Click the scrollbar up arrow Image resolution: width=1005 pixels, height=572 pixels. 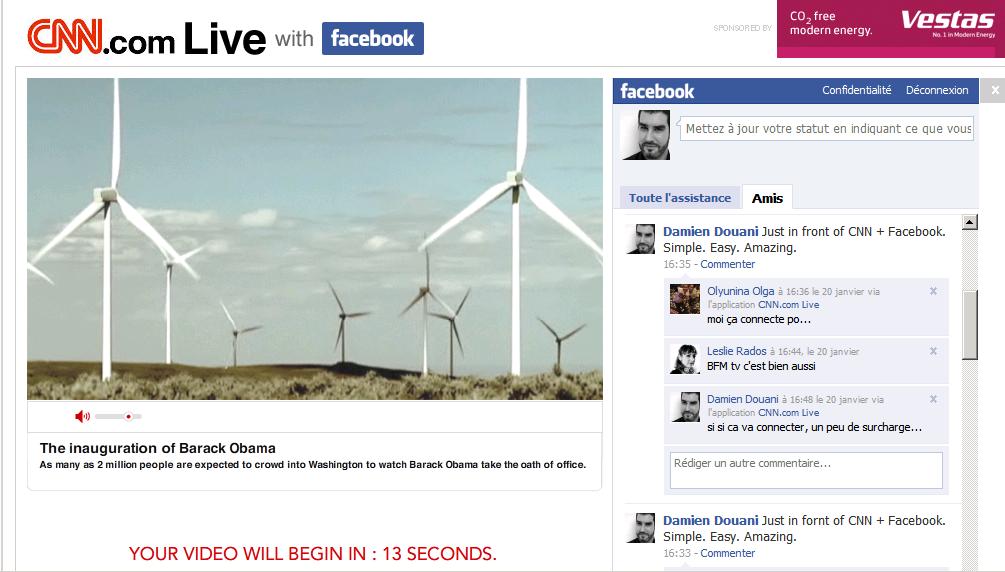(x=970, y=222)
